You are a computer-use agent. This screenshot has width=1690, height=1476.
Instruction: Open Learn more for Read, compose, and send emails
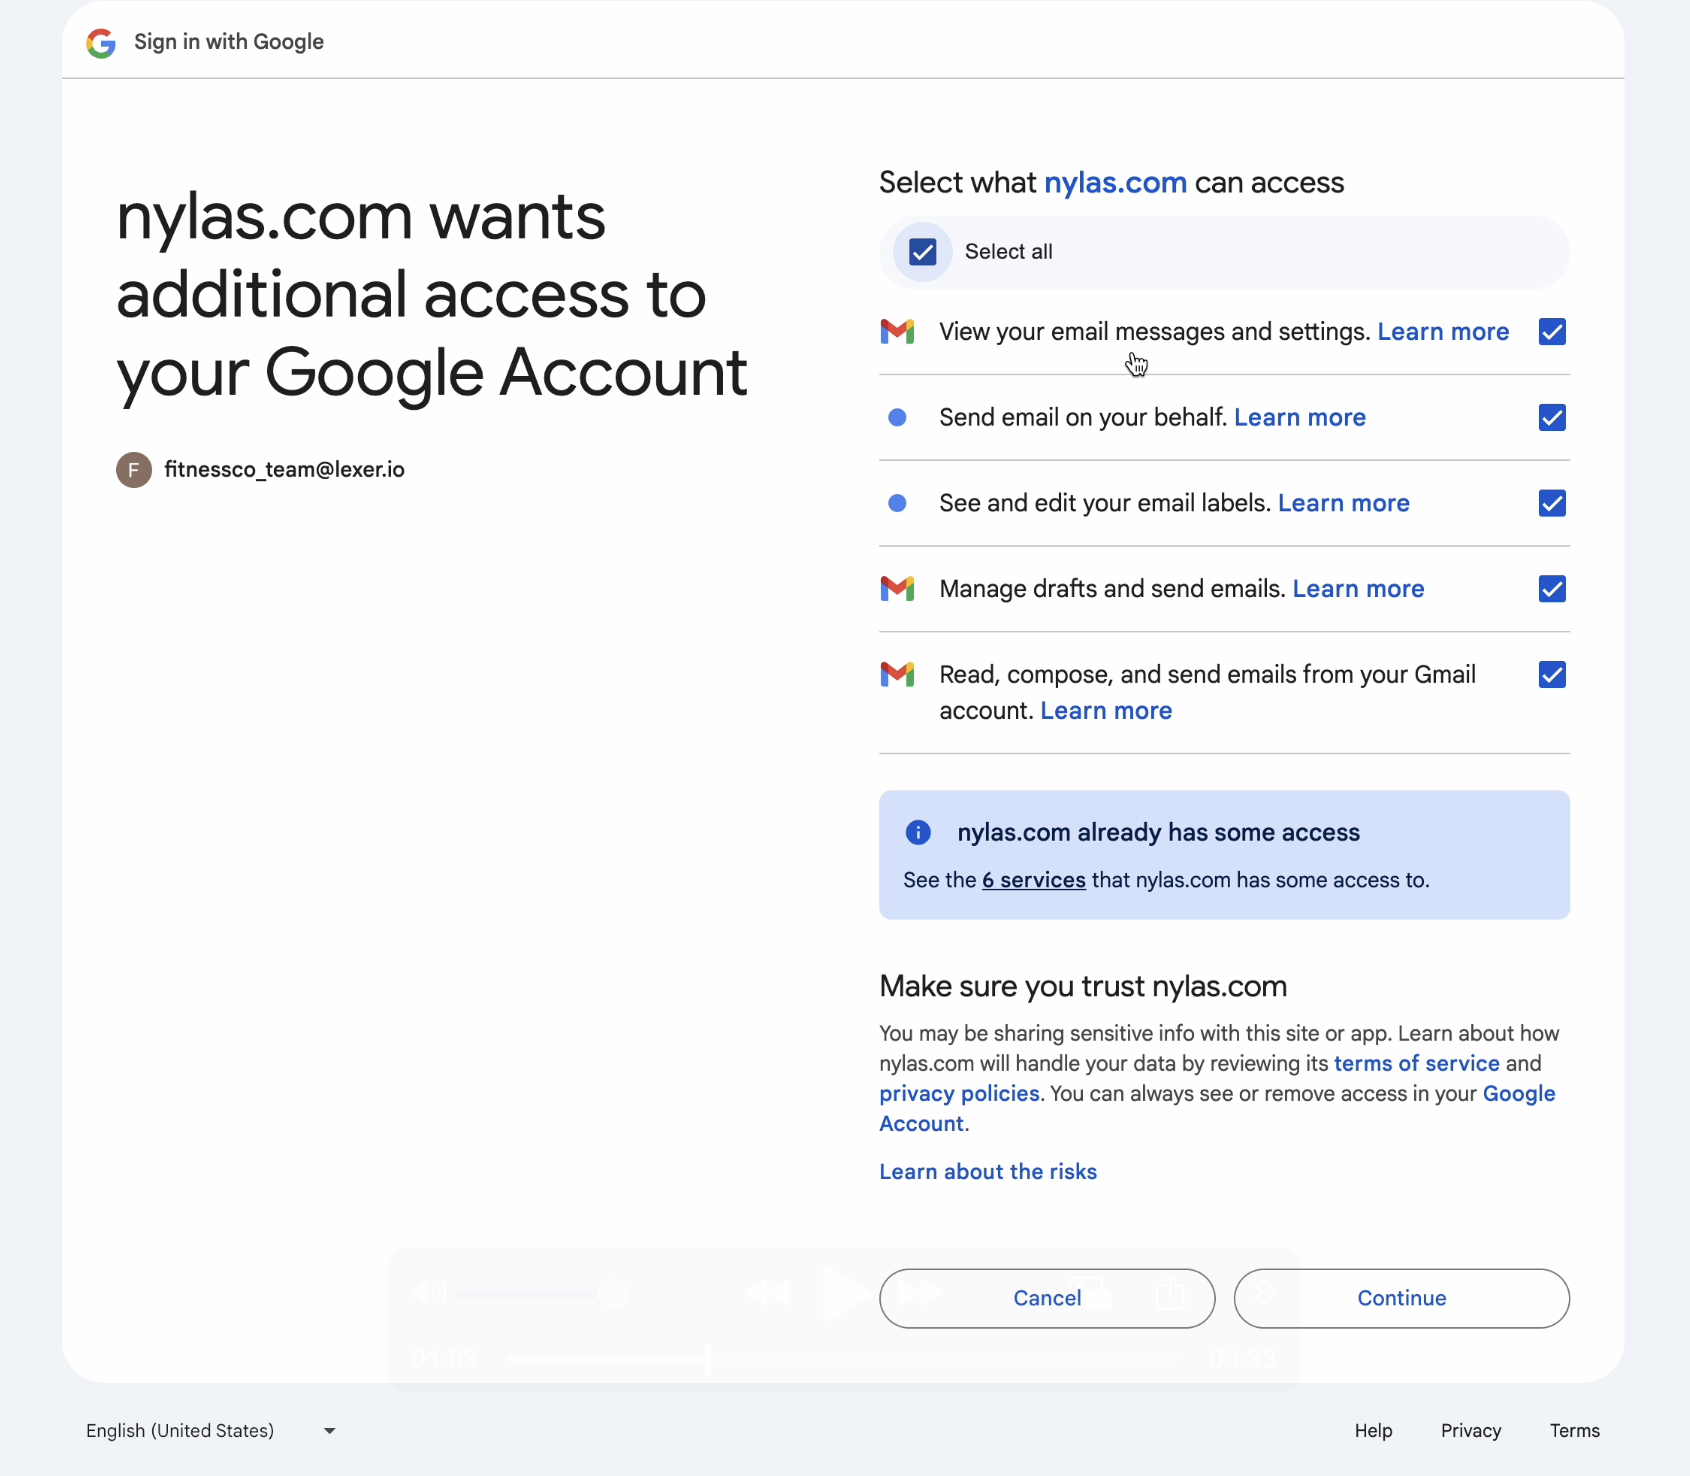(1106, 711)
